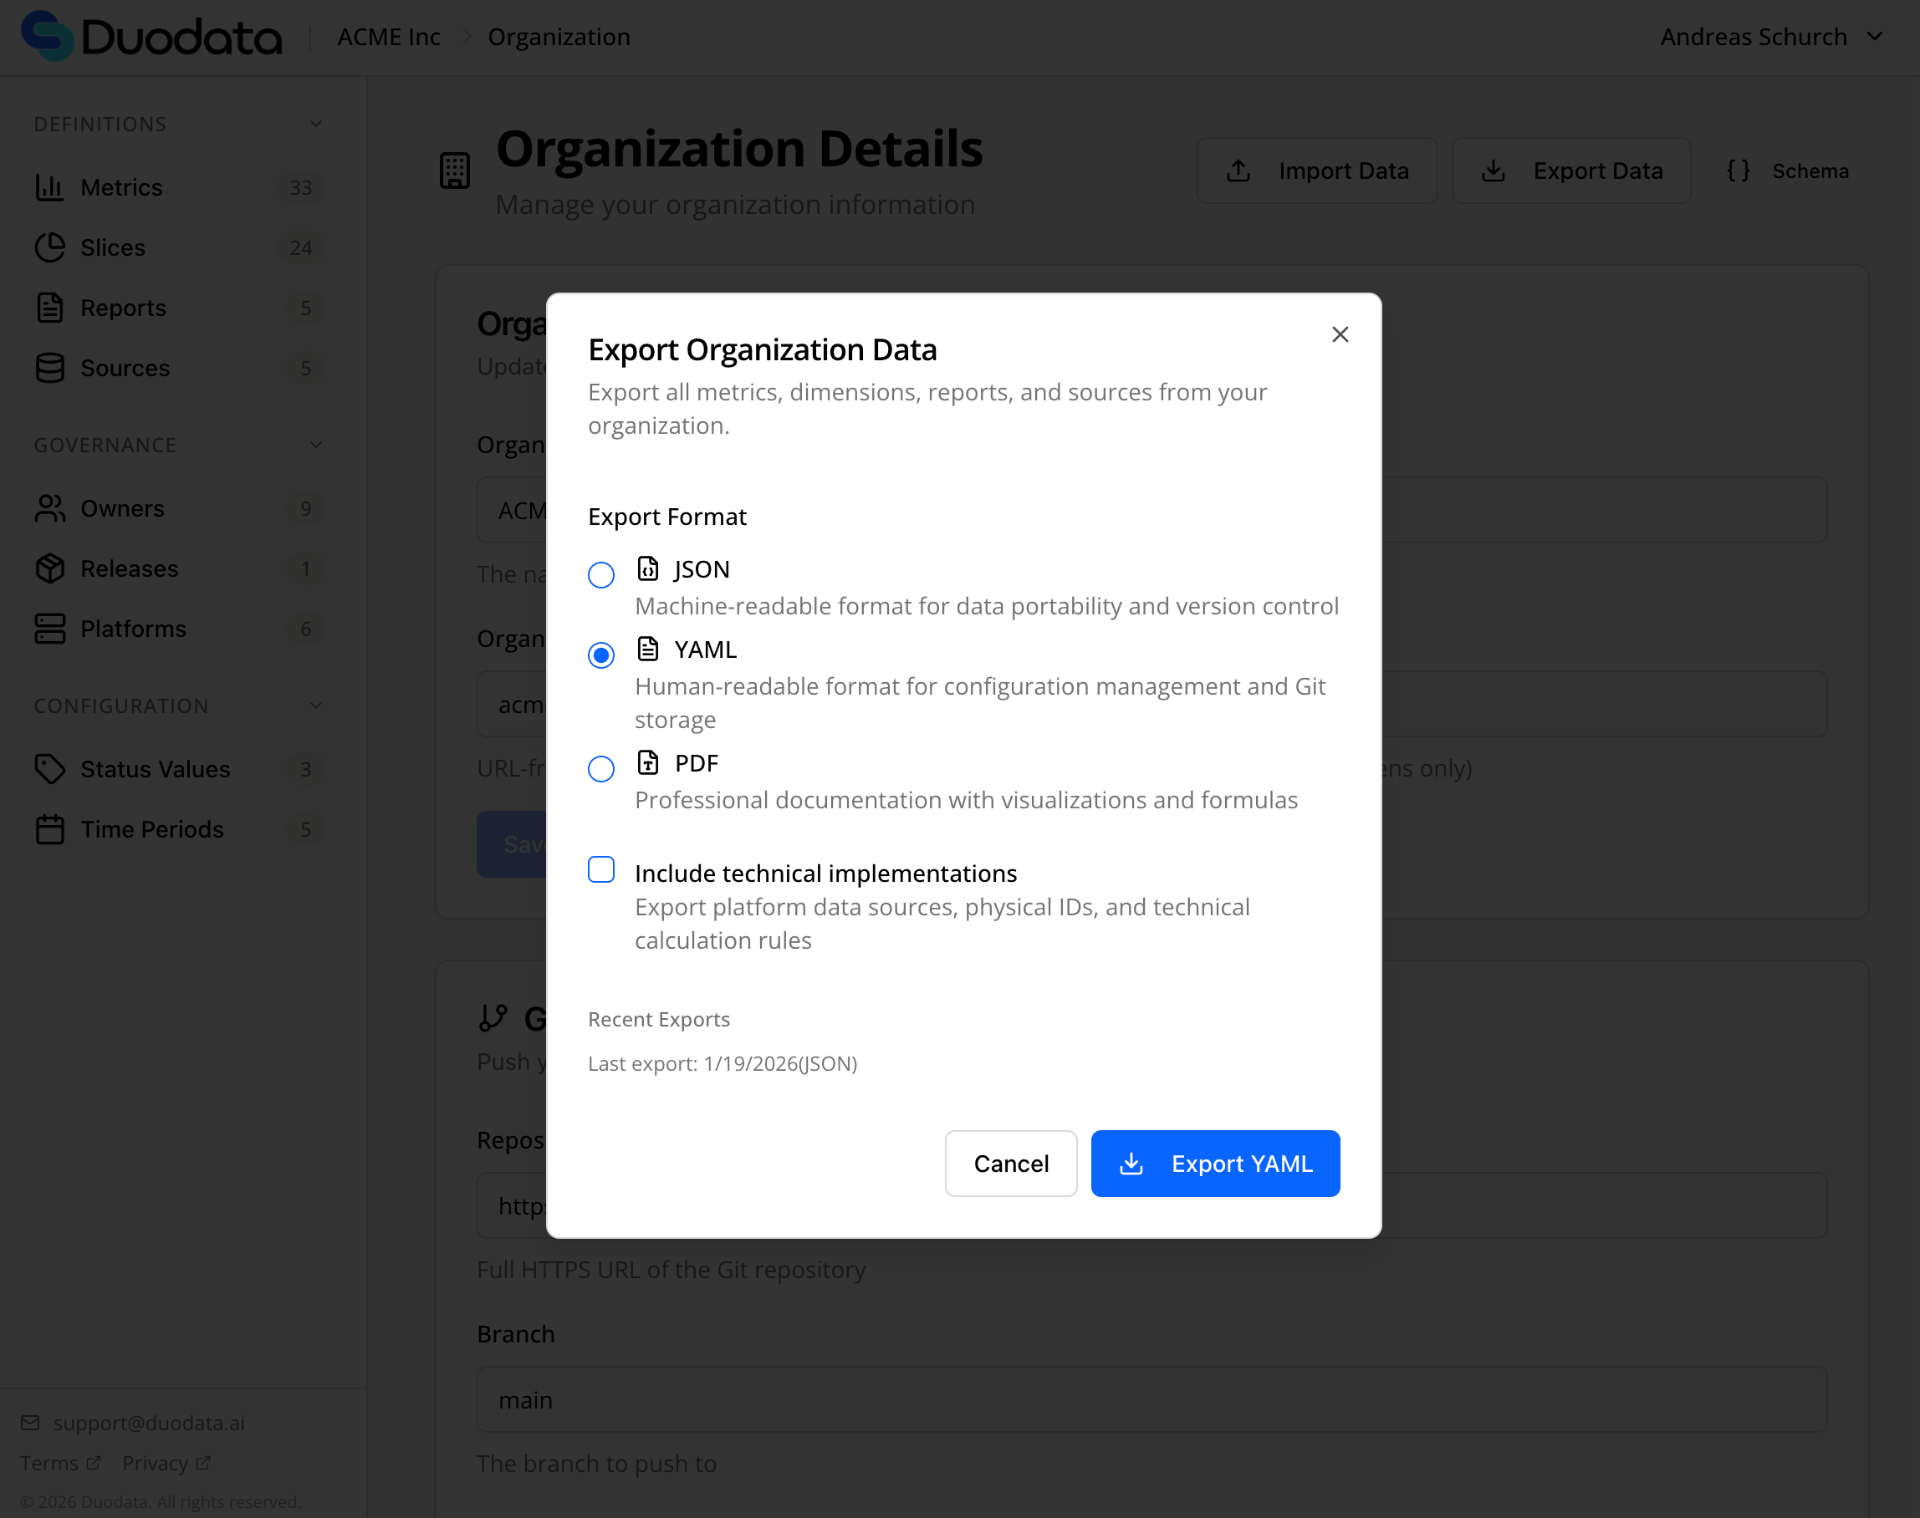Click the Time Periods calendar icon
Viewport: 1920px width, 1518px height.
[x=49, y=829]
